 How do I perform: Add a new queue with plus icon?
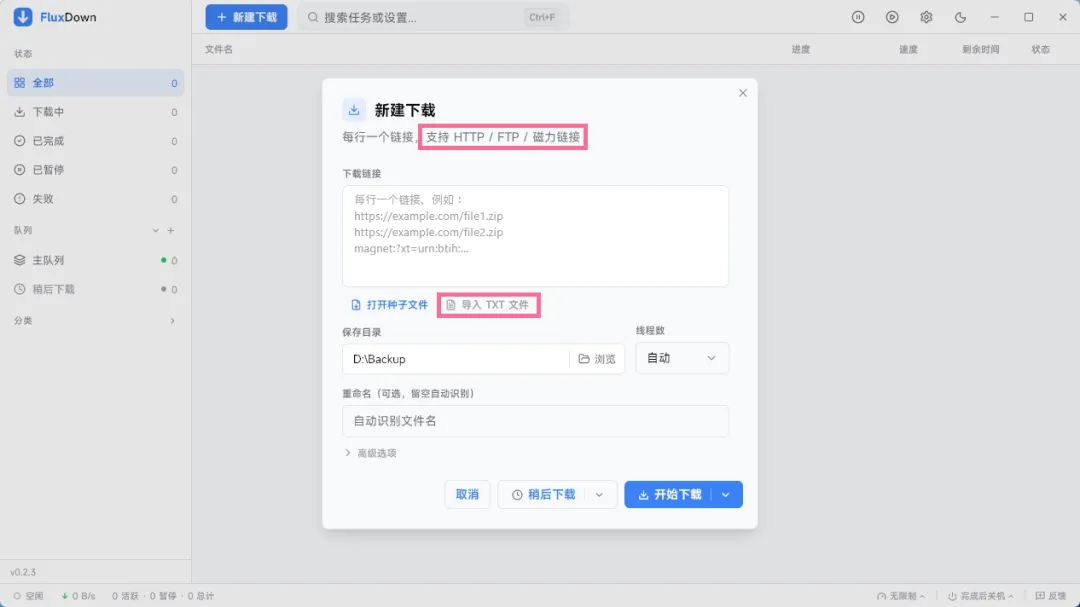coord(171,230)
